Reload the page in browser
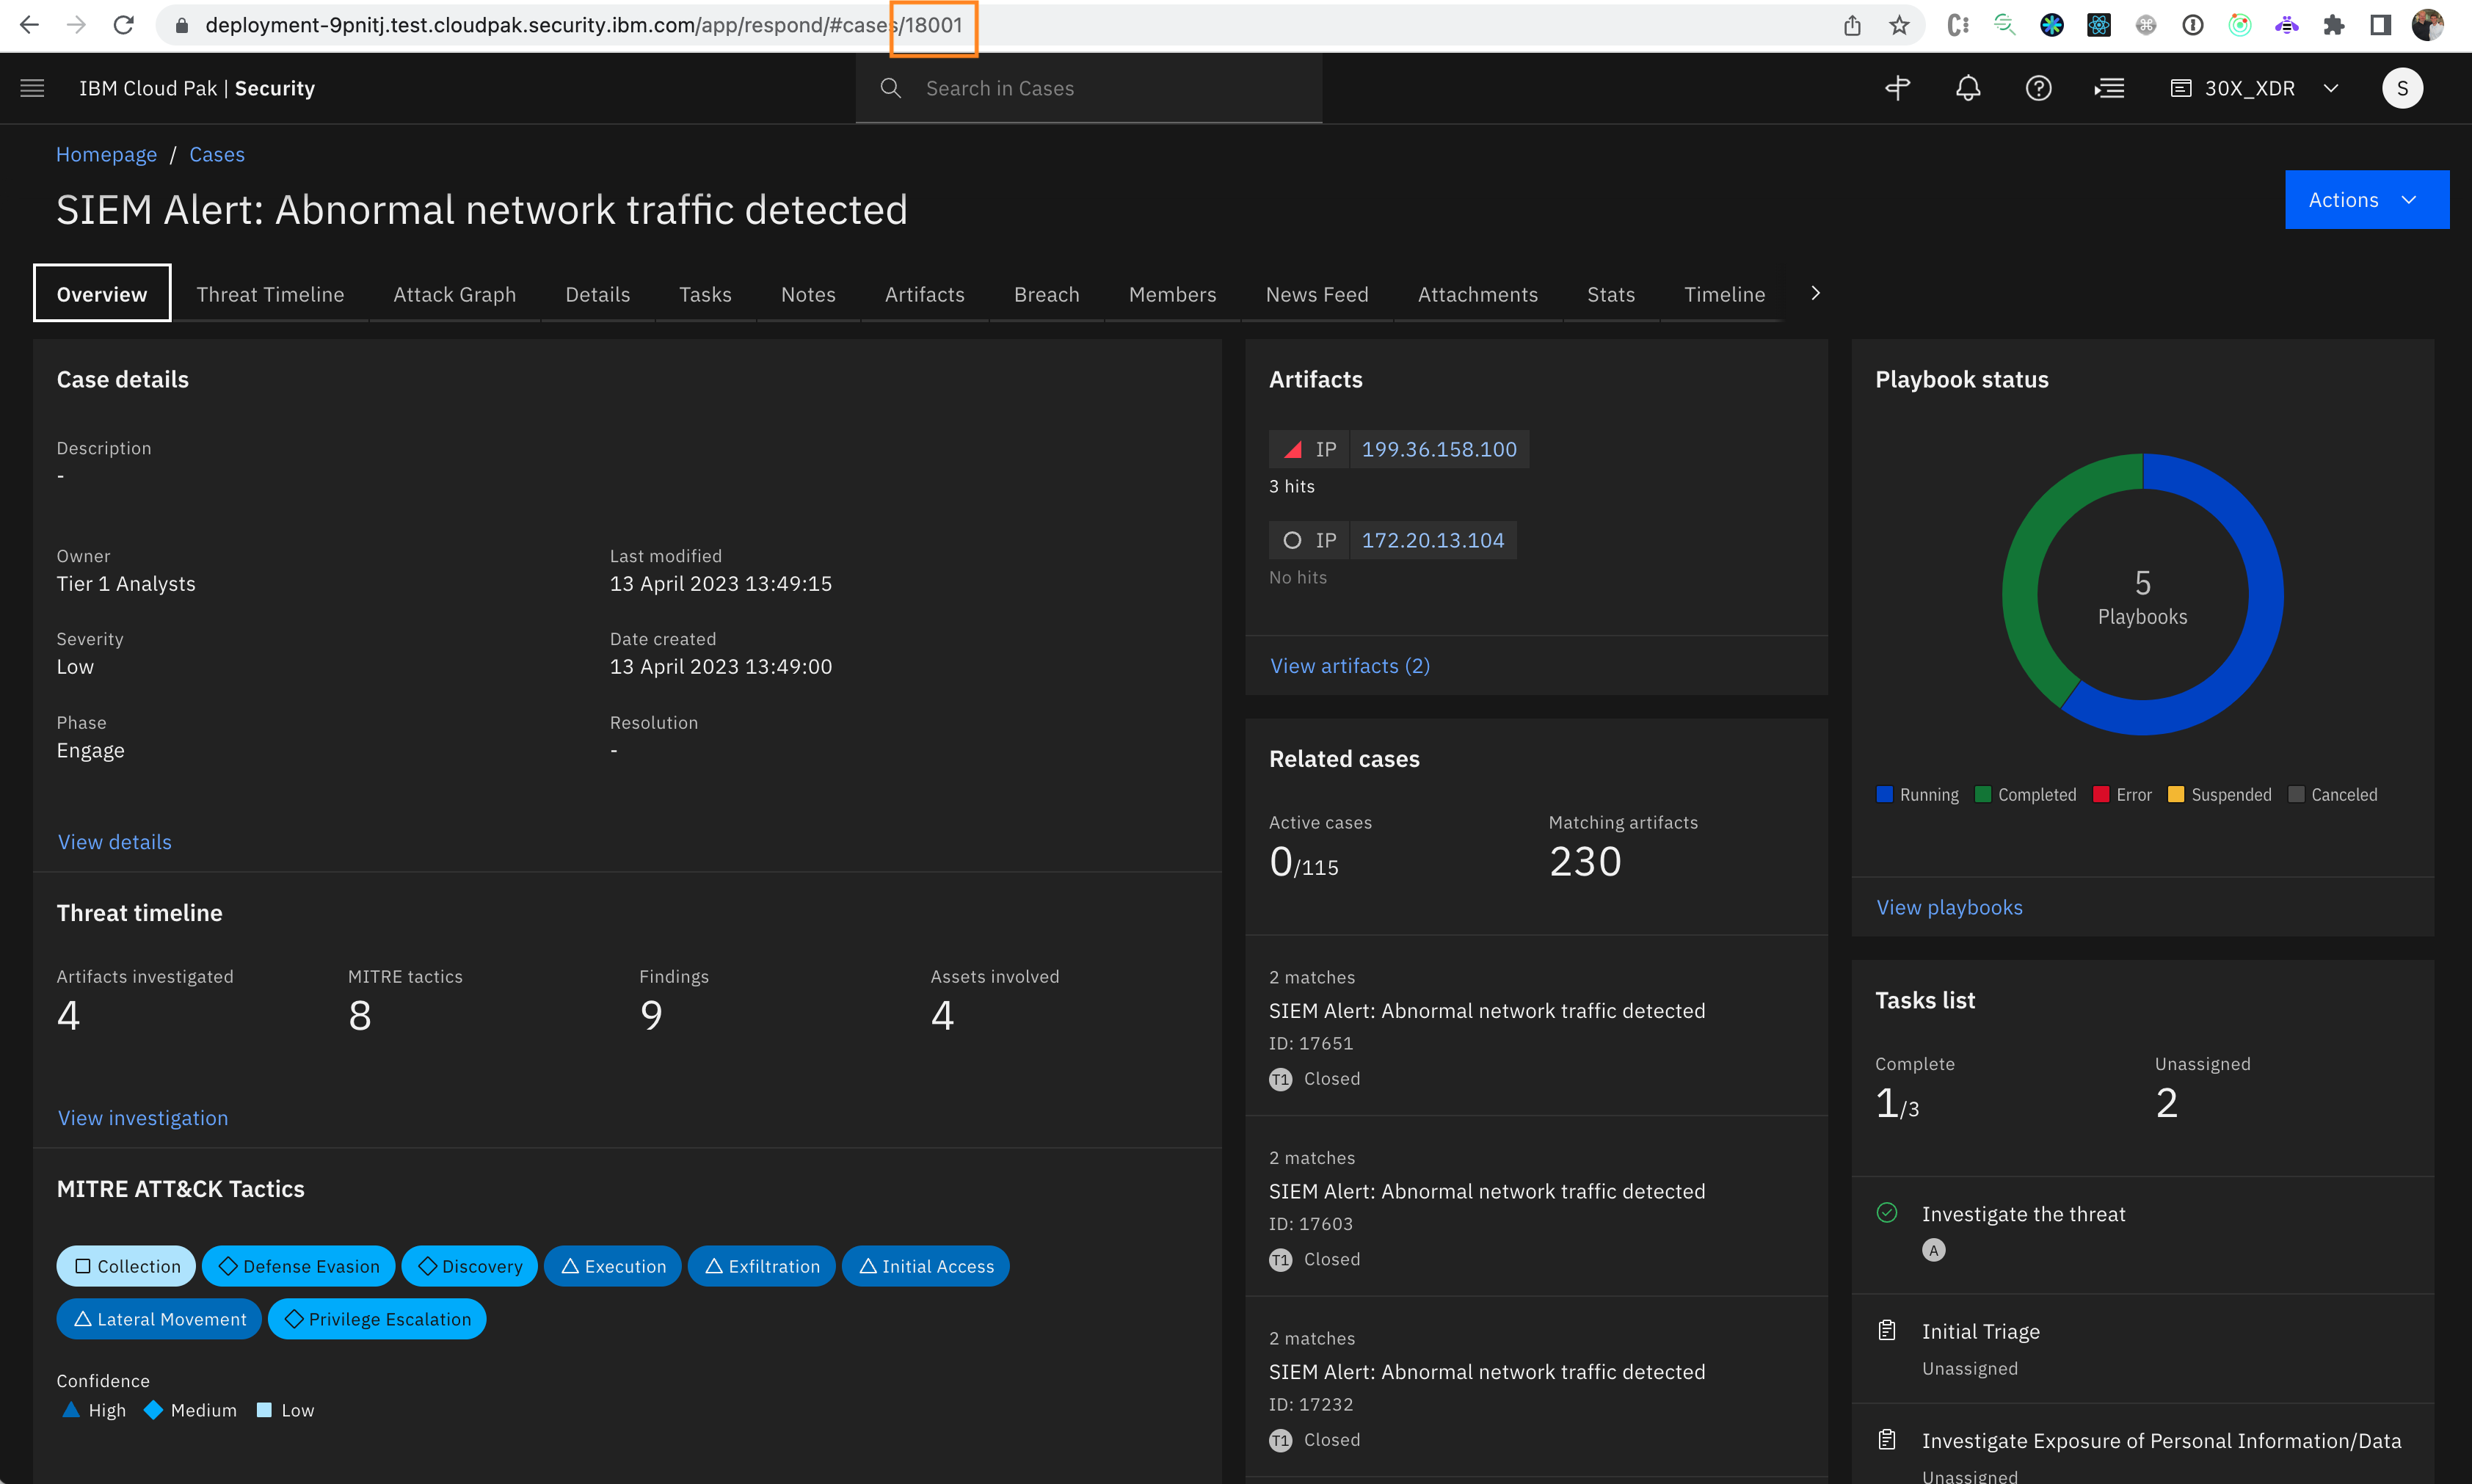The width and height of the screenshot is (2472, 1484). tap(124, 25)
